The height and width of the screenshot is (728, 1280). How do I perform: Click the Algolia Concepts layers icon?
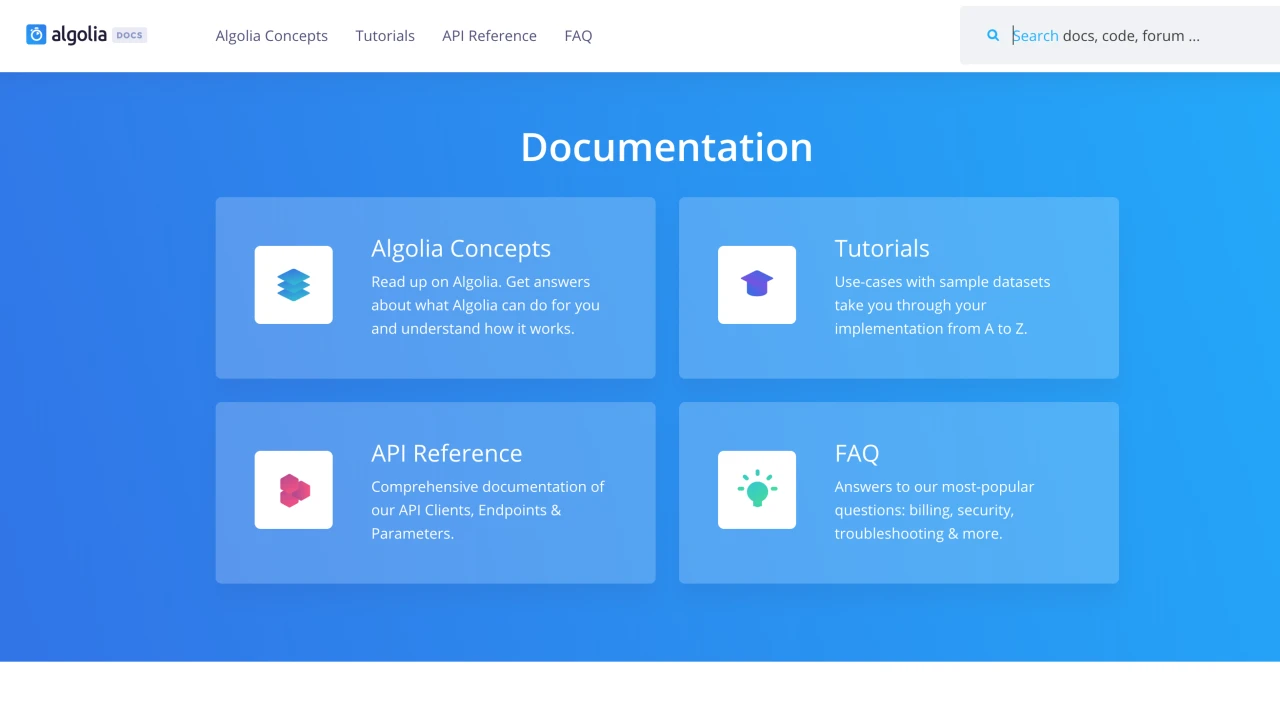point(294,285)
